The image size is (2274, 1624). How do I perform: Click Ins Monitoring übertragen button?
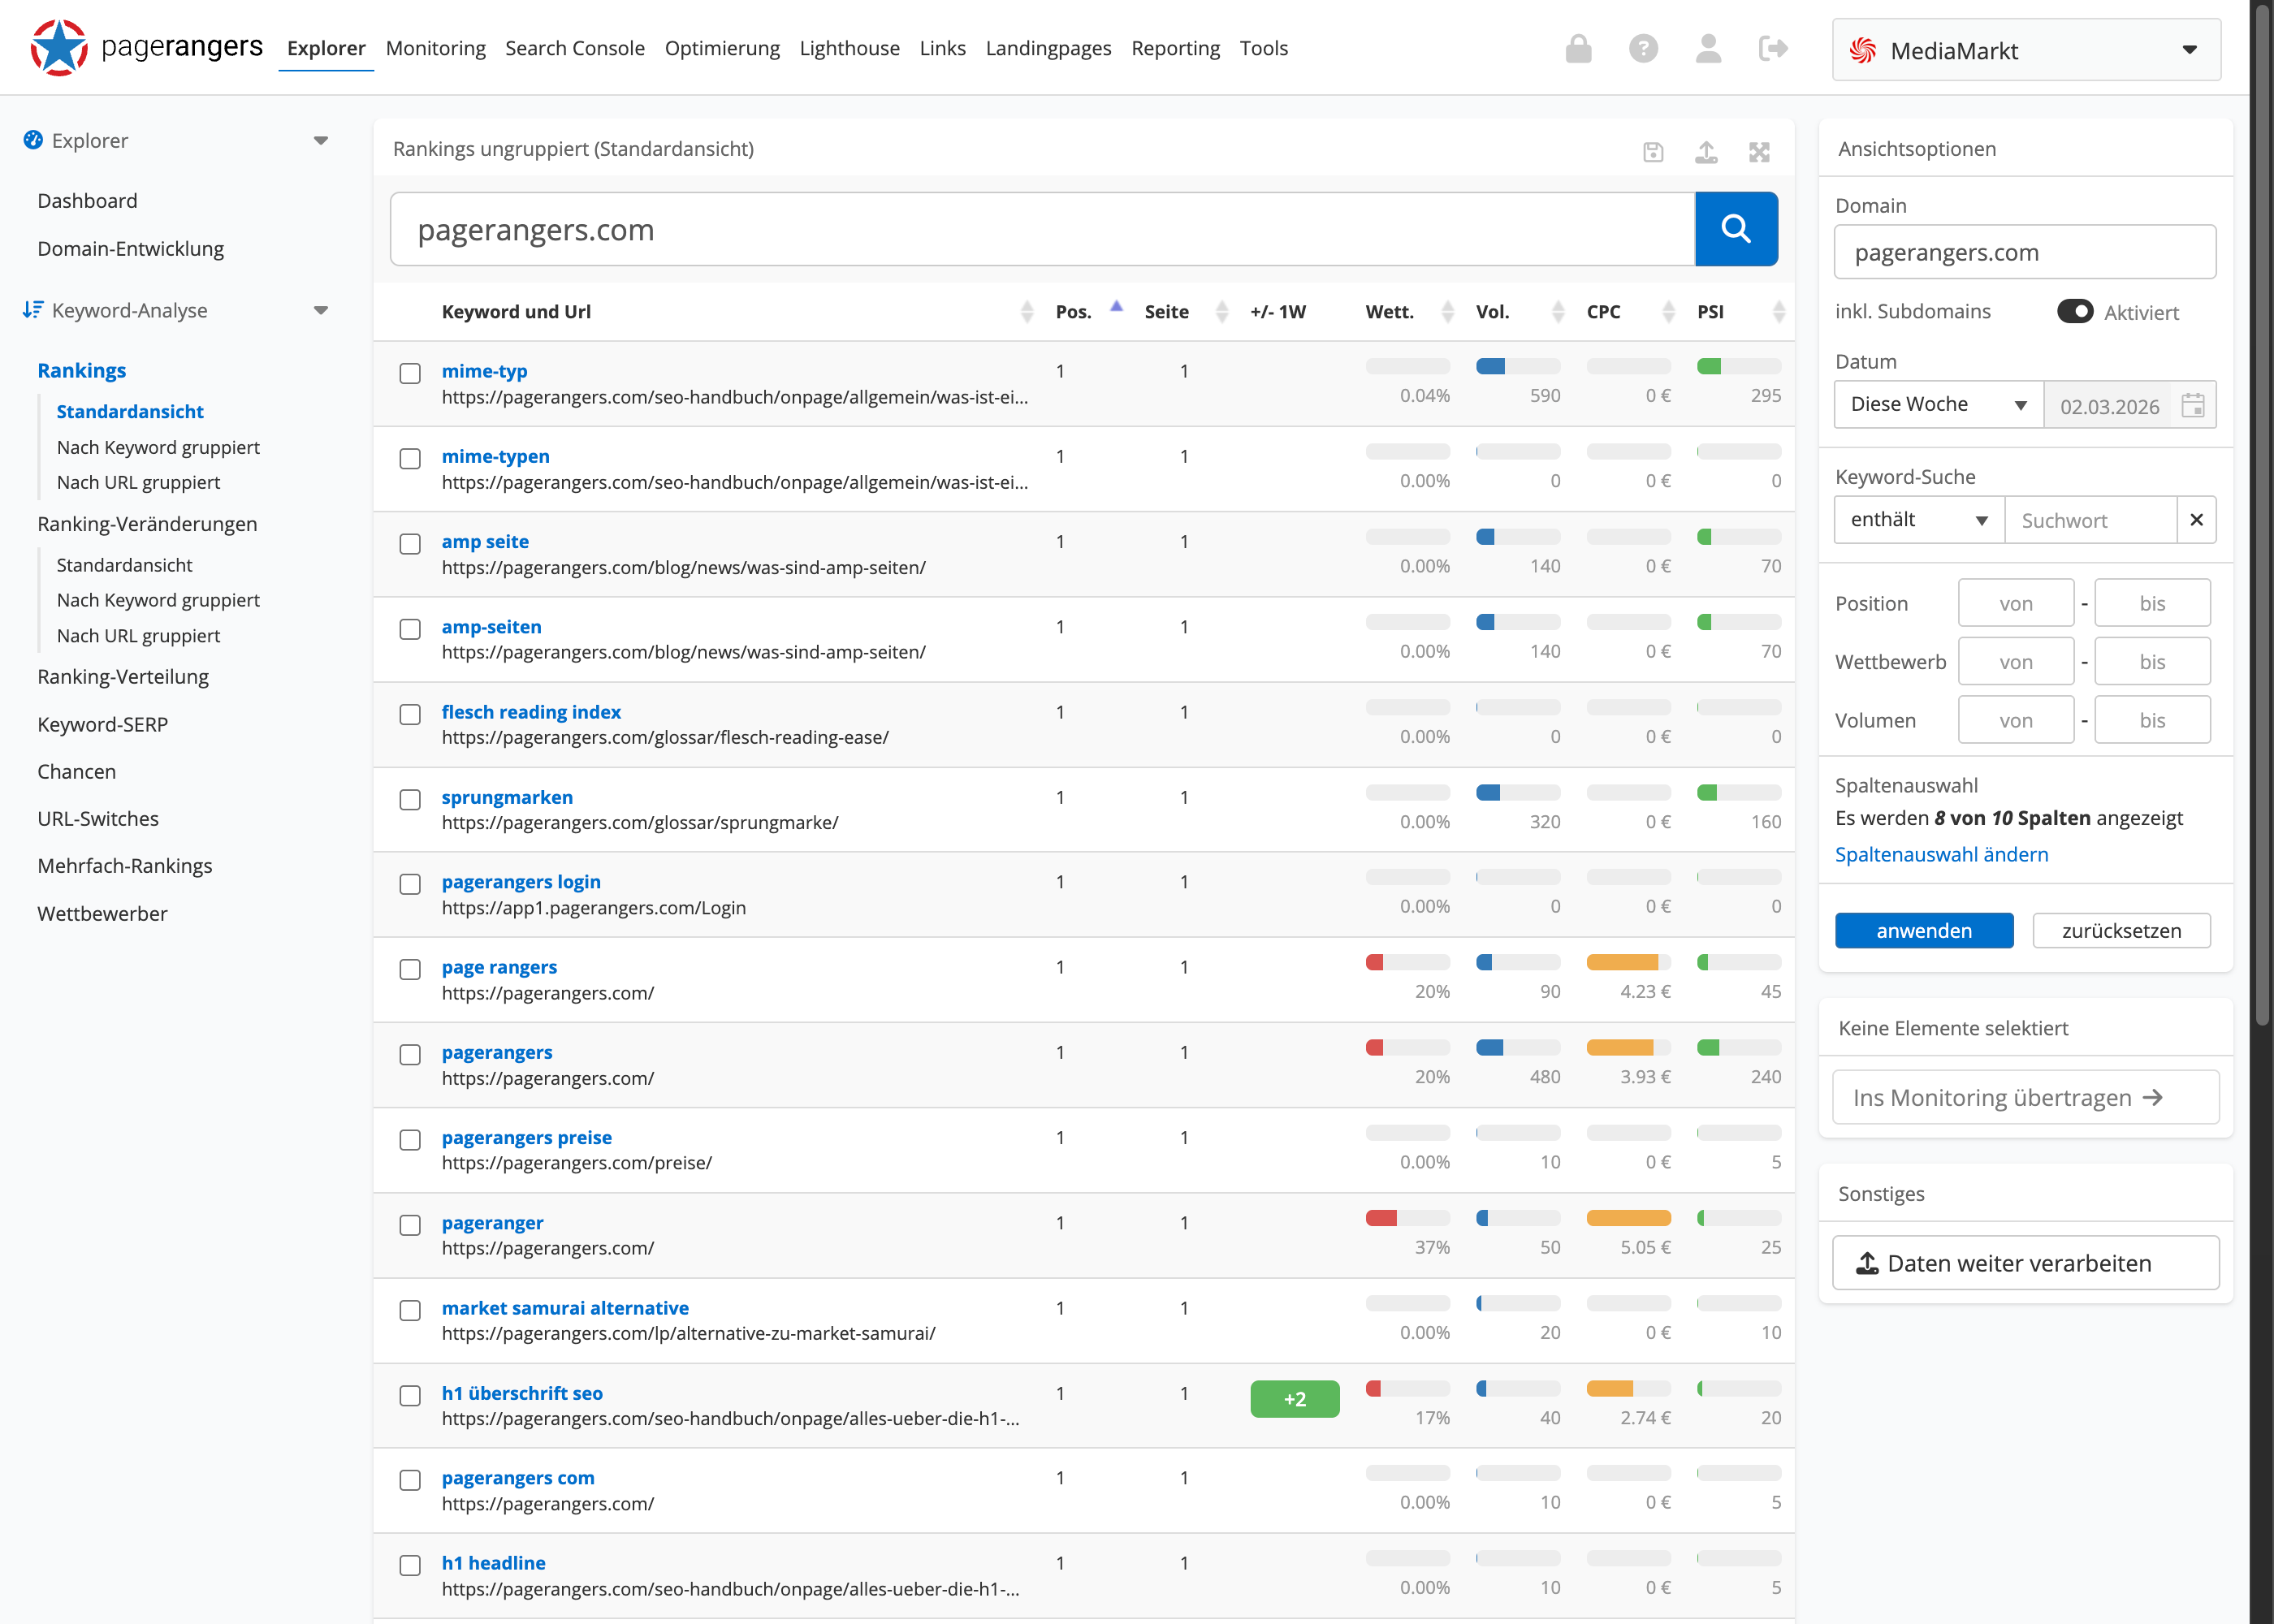coord(2025,1097)
